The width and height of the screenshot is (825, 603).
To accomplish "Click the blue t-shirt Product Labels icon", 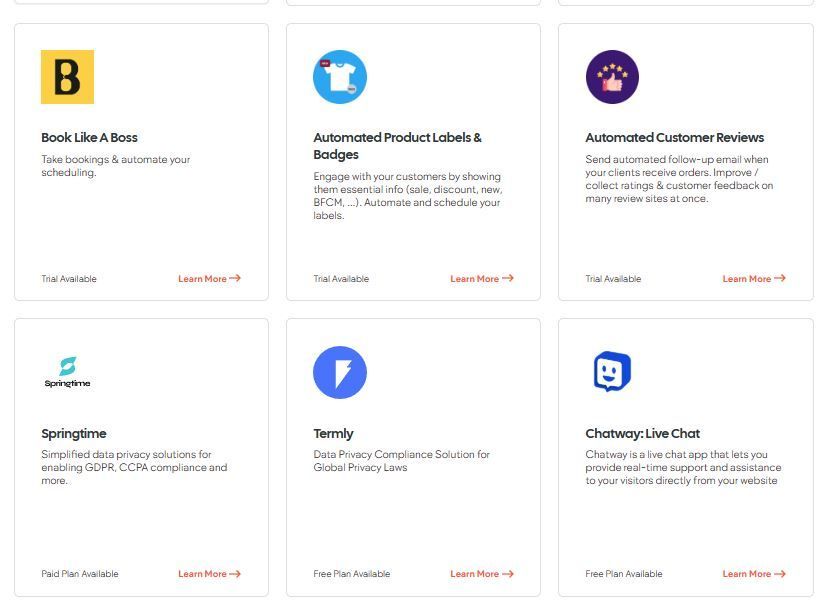I will pyautogui.click(x=340, y=77).
